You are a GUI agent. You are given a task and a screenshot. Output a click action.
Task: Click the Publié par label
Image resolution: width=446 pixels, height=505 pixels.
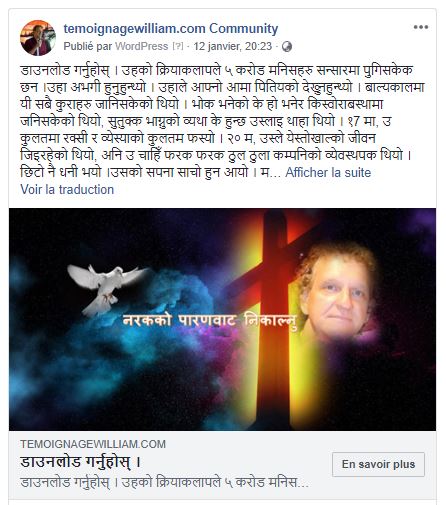click(x=88, y=46)
